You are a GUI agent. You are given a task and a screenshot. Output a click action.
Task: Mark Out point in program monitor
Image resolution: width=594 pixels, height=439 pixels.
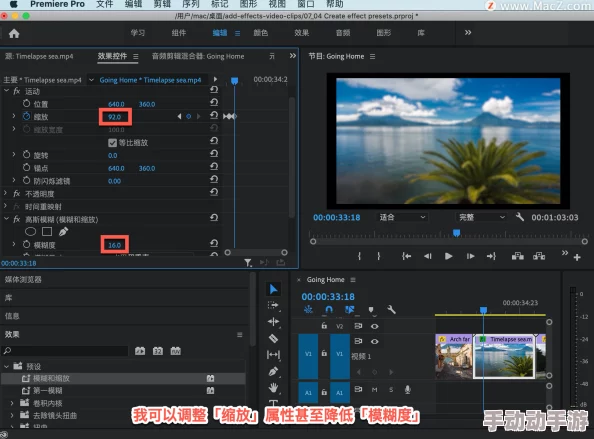[x=378, y=256]
